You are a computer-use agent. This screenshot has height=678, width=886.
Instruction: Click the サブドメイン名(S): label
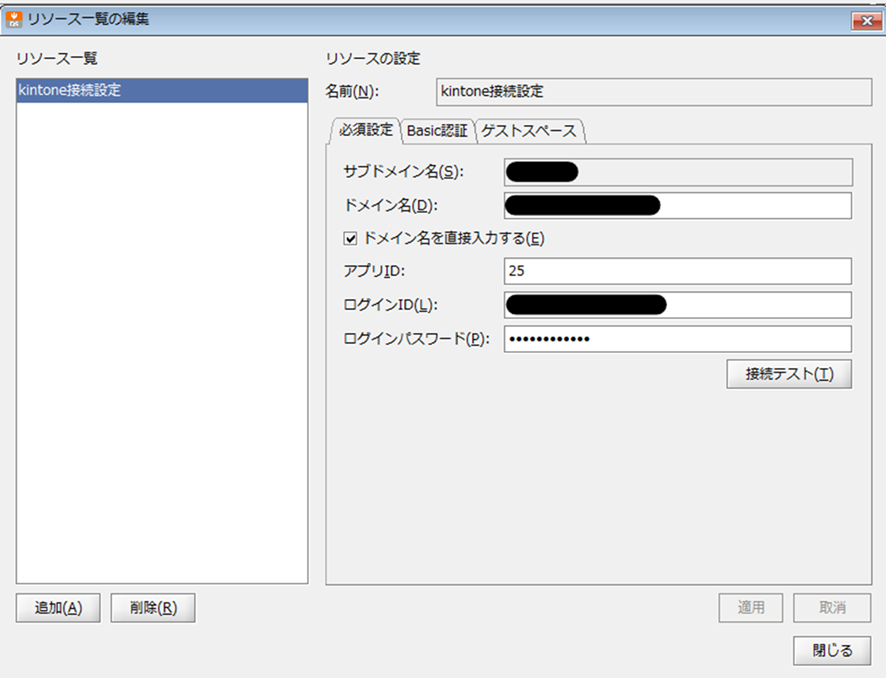pyautogui.click(x=403, y=172)
